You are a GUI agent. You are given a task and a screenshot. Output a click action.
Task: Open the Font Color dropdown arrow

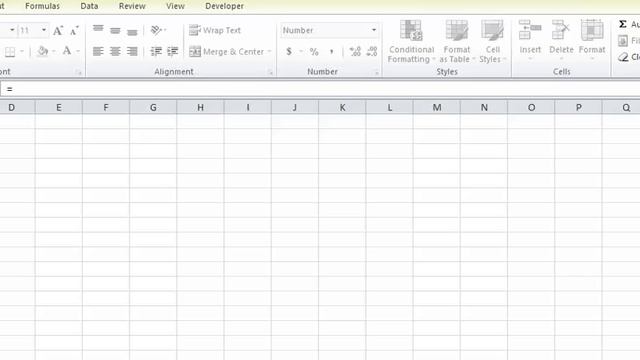78,51
